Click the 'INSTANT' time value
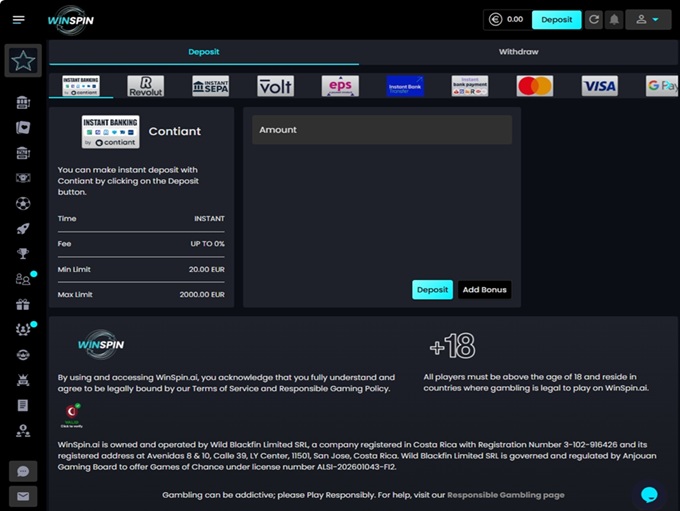The height and width of the screenshot is (511, 680). coord(209,219)
